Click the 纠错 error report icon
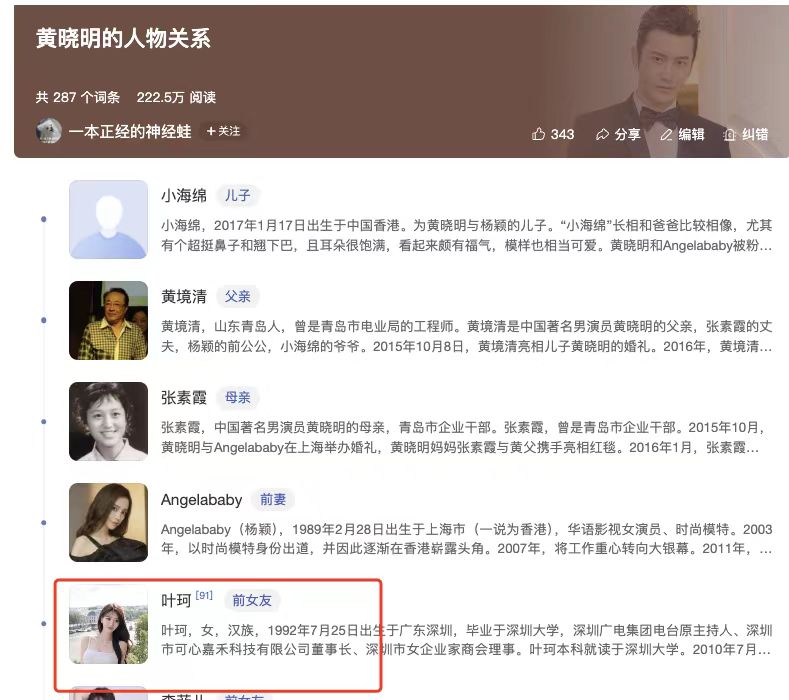This screenshot has width=789, height=700. [730, 134]
